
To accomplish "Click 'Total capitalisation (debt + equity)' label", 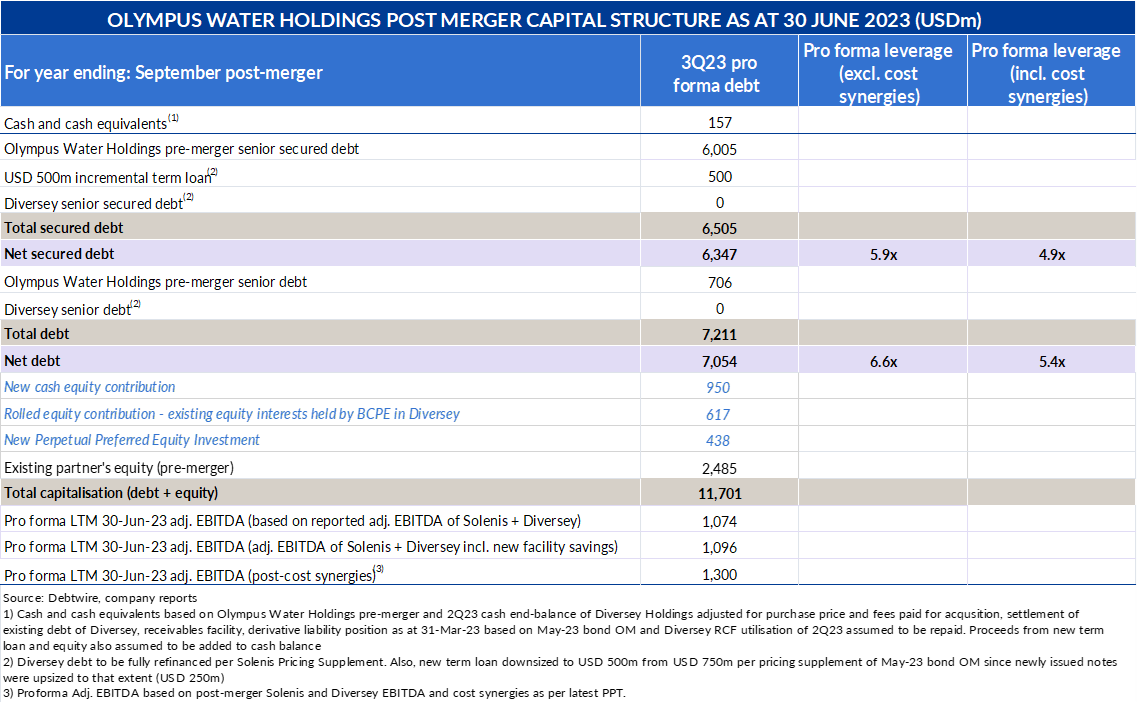I will point(111,493).
